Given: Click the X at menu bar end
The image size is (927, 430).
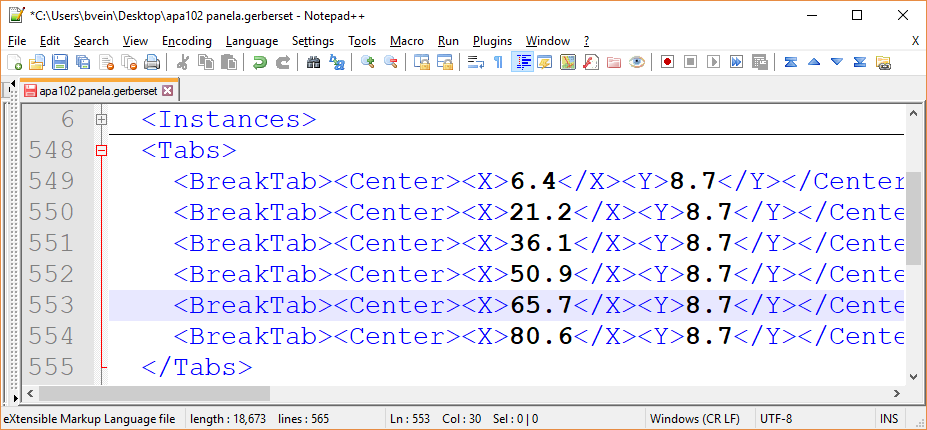Looking at the screenshot, I should coord(915,41).
